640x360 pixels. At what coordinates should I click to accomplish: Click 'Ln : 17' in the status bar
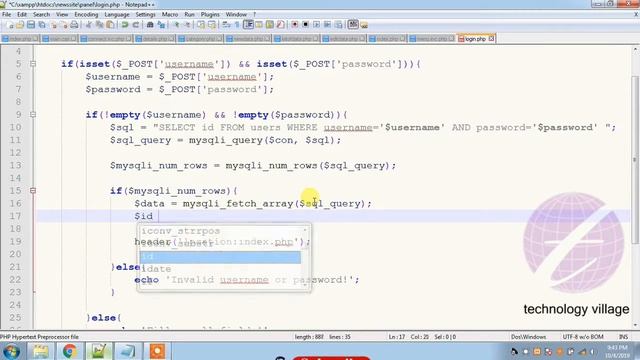tap(397, 337)
